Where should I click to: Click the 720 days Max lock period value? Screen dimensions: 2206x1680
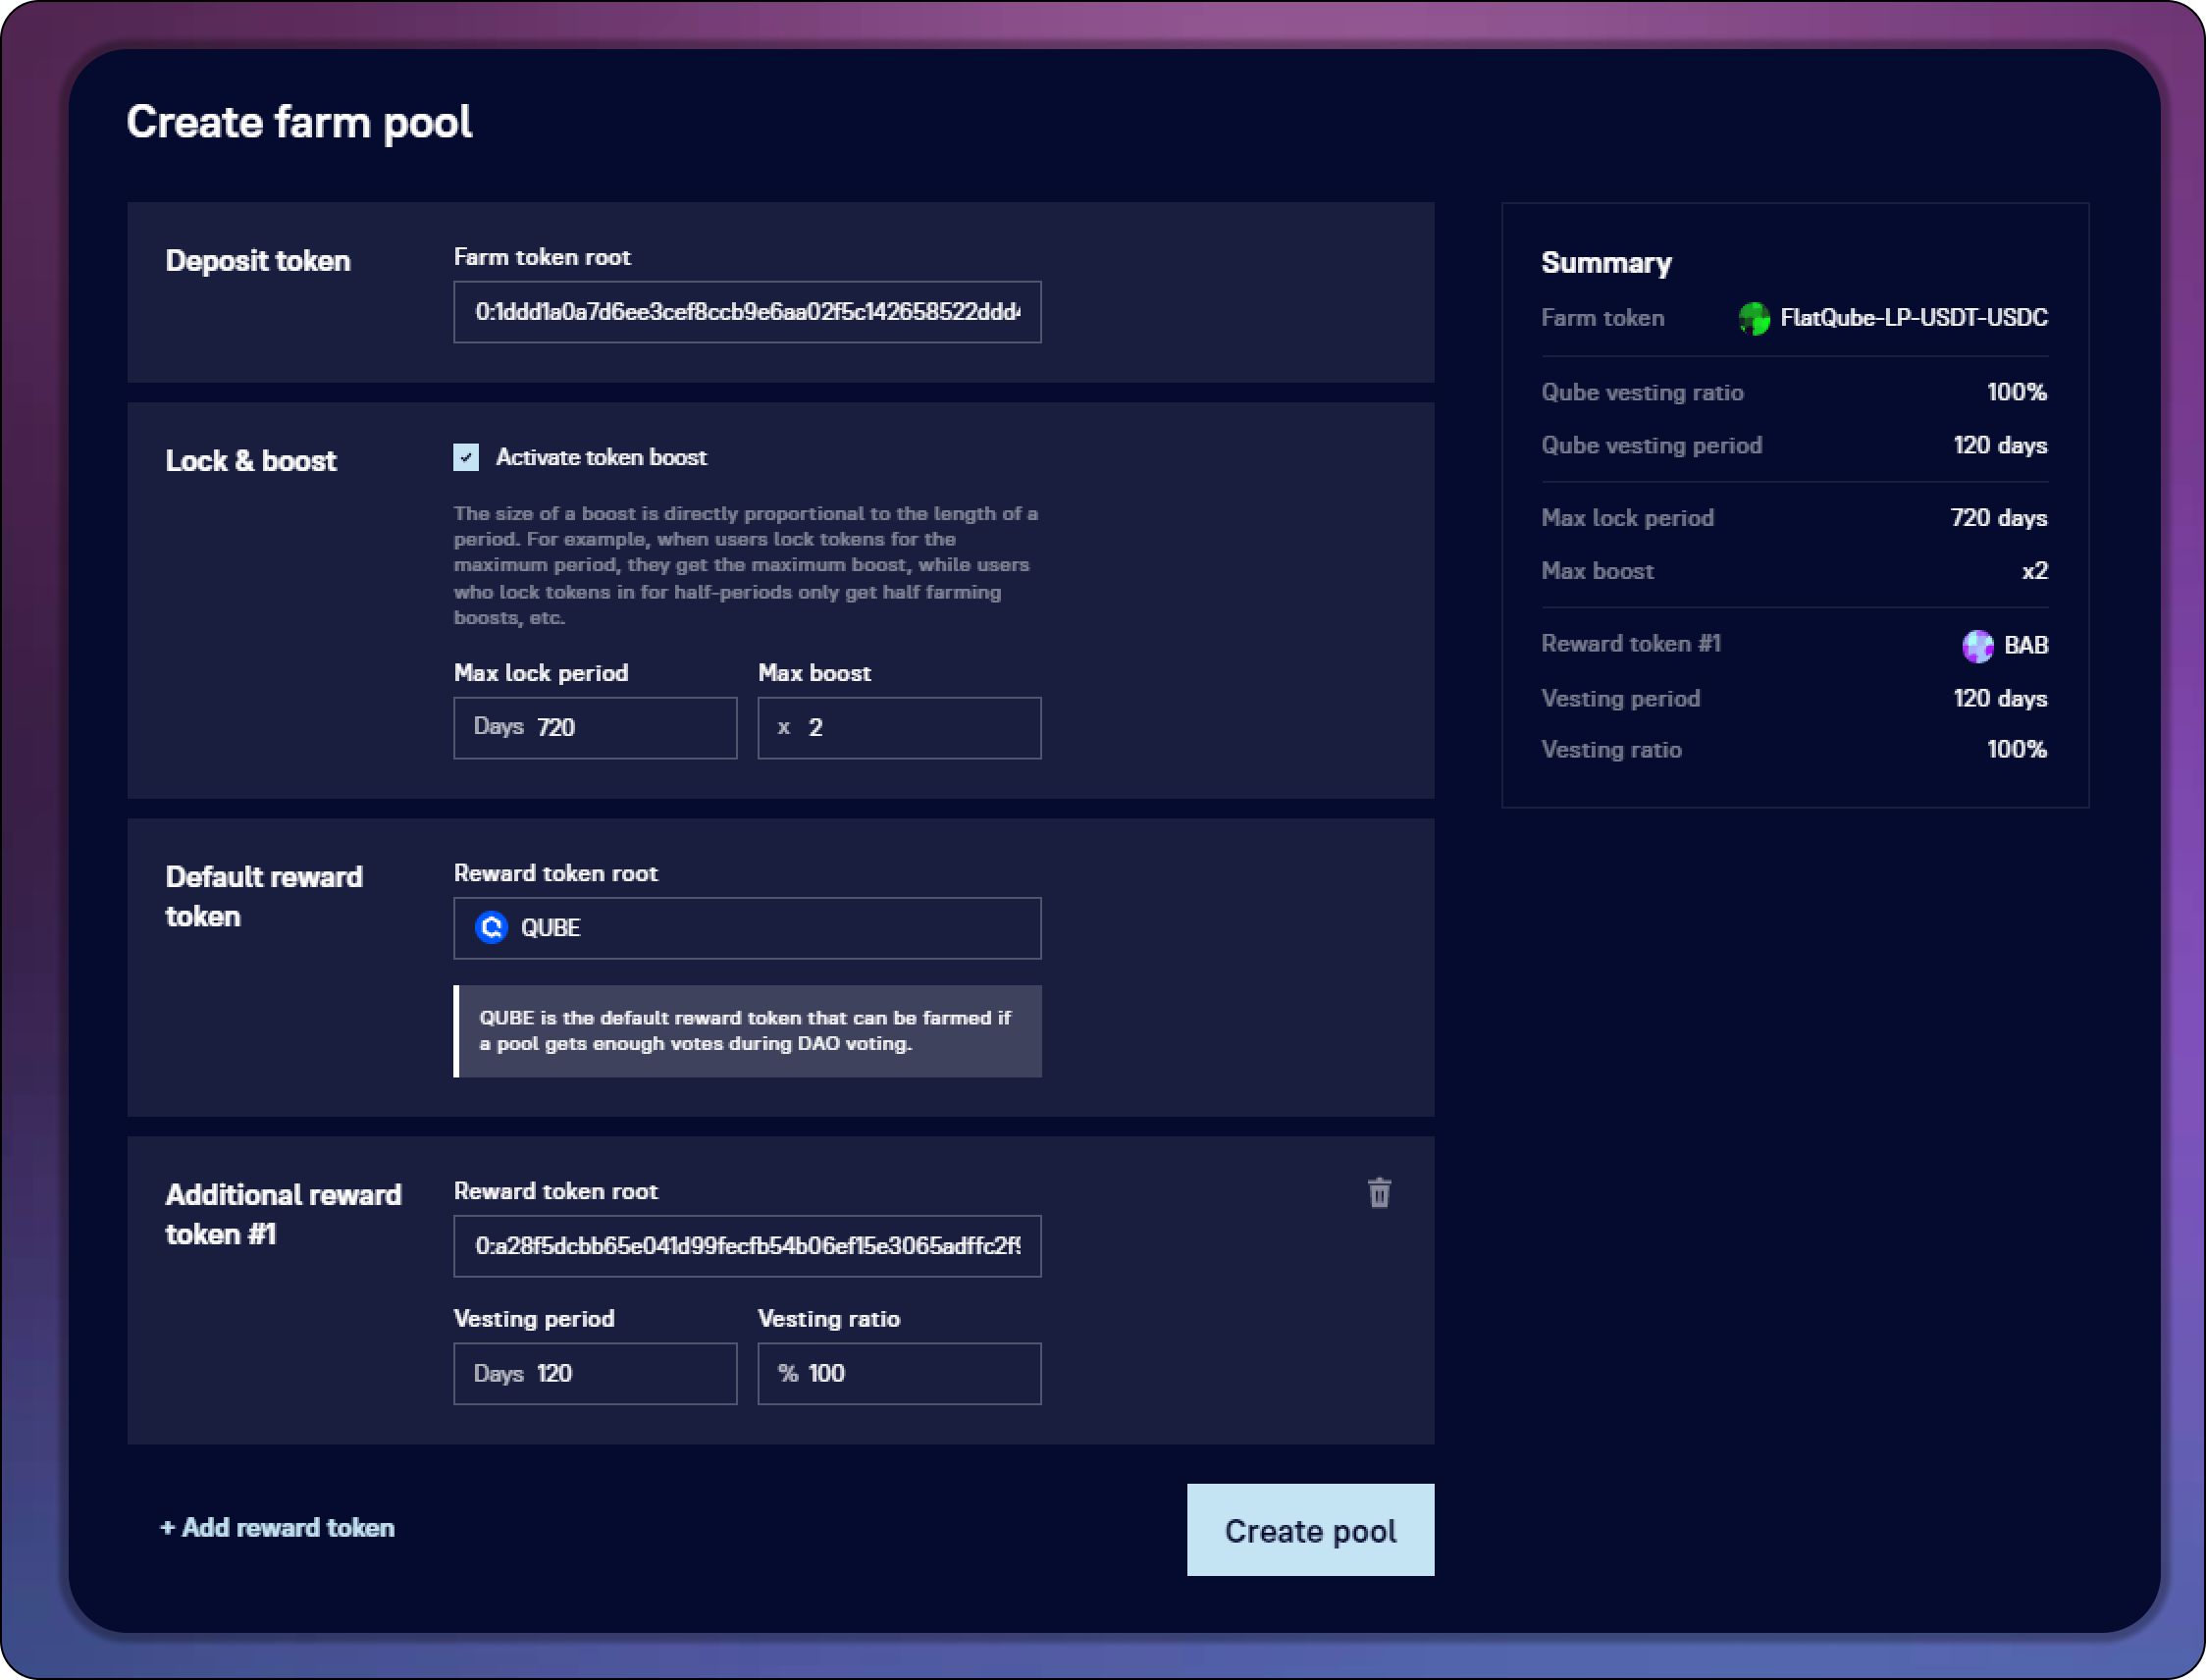point(1998,518)
